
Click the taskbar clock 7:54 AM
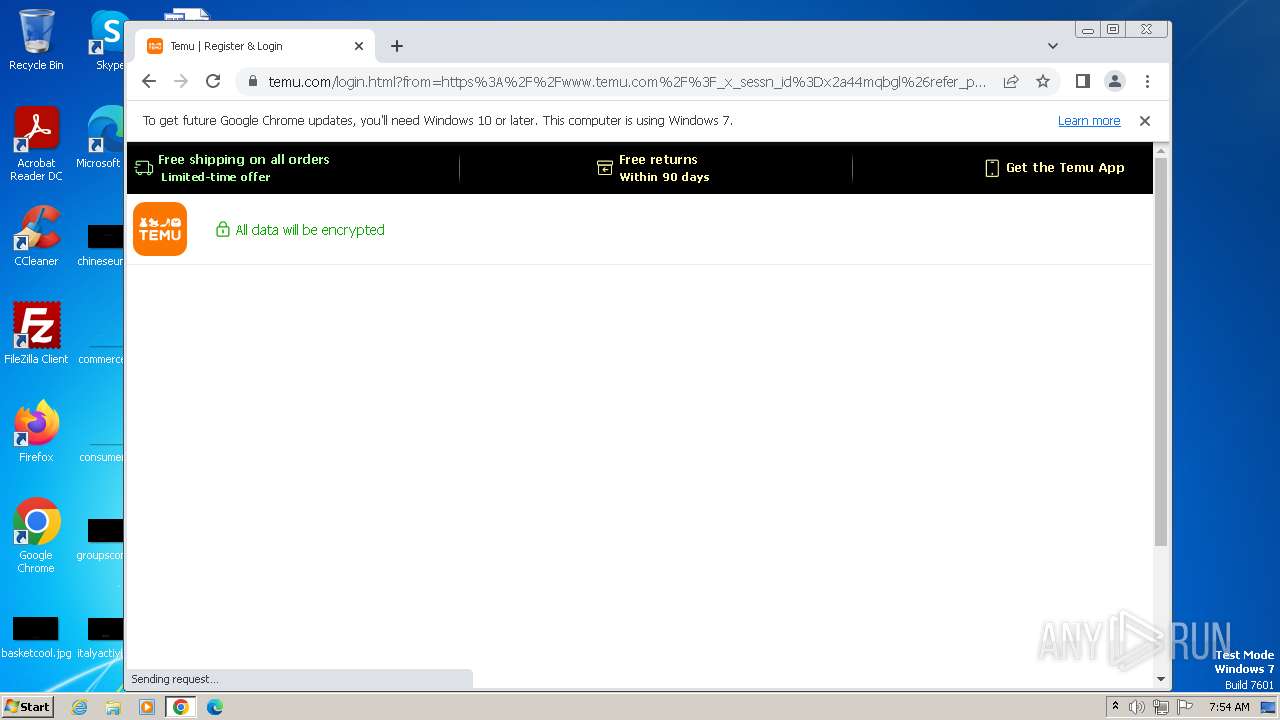(1229, 707)
